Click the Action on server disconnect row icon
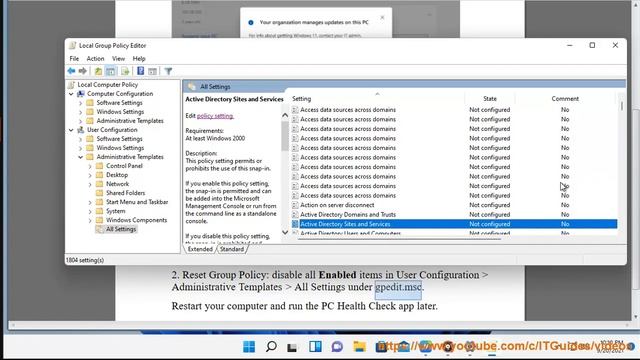This screenshot has width=640, height=360. click(x=295, y=205)
